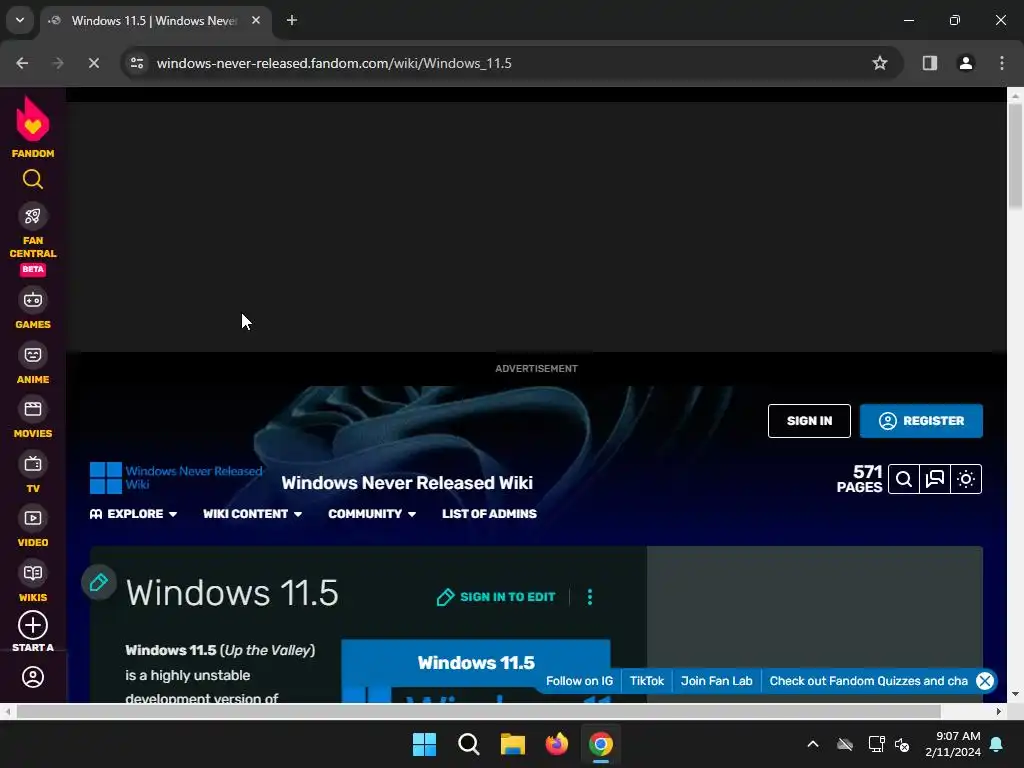The height and width of the screenshot is (768, 1024).
Task: Open the TV sidebar icon
Action: (33, 464)
